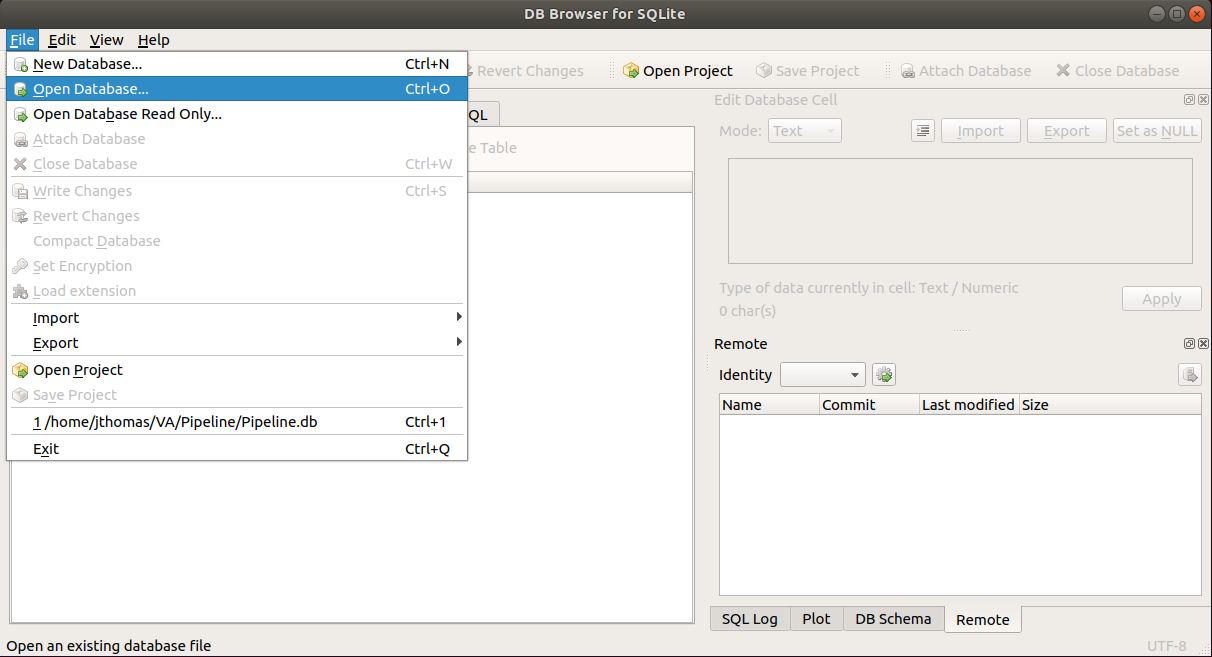Screen dimensions: 1212x657
Task: Click the Name column header
Action: pos(769,405)
